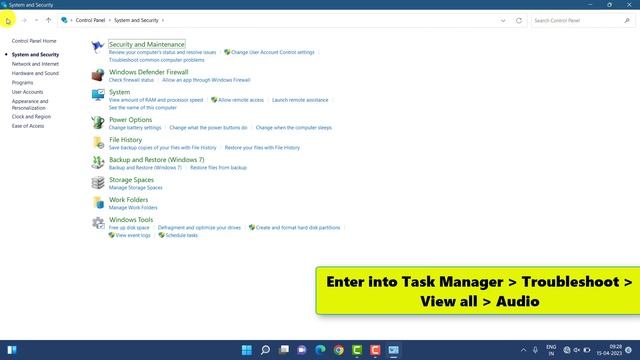Select Programs in sidebar
The height and width of the screenshot is (360, 640).
coord(22,82)
